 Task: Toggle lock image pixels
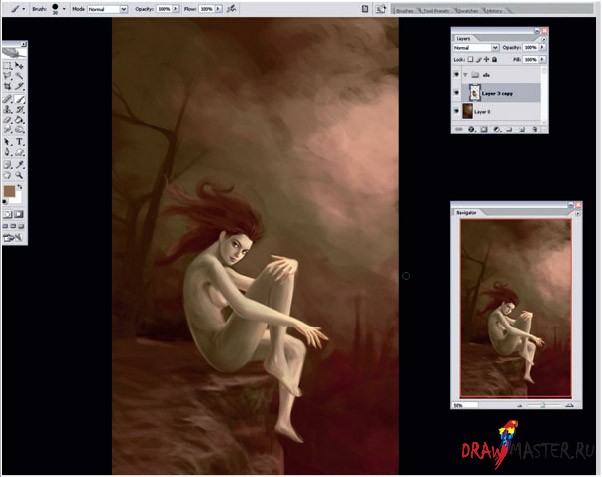[x=479, y=60]
